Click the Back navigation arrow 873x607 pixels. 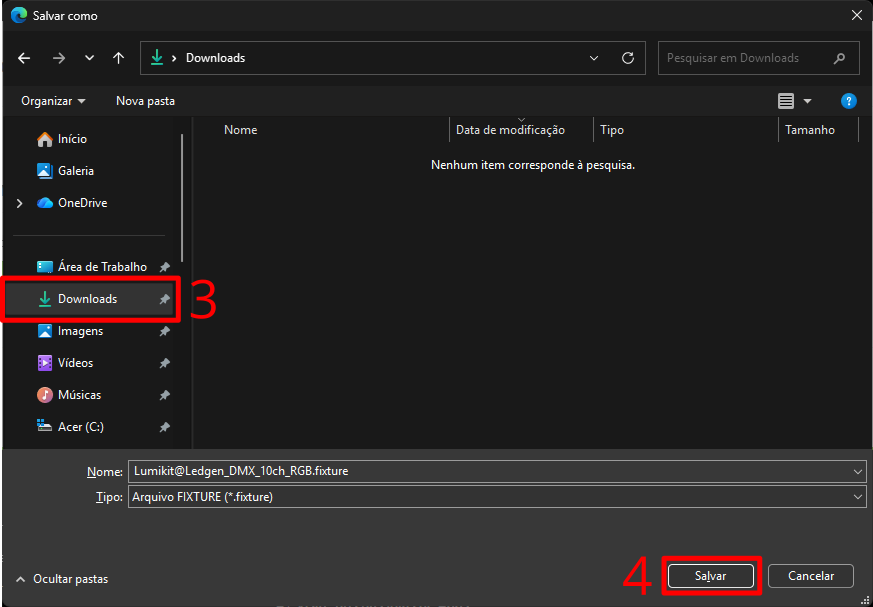[24, 58]
